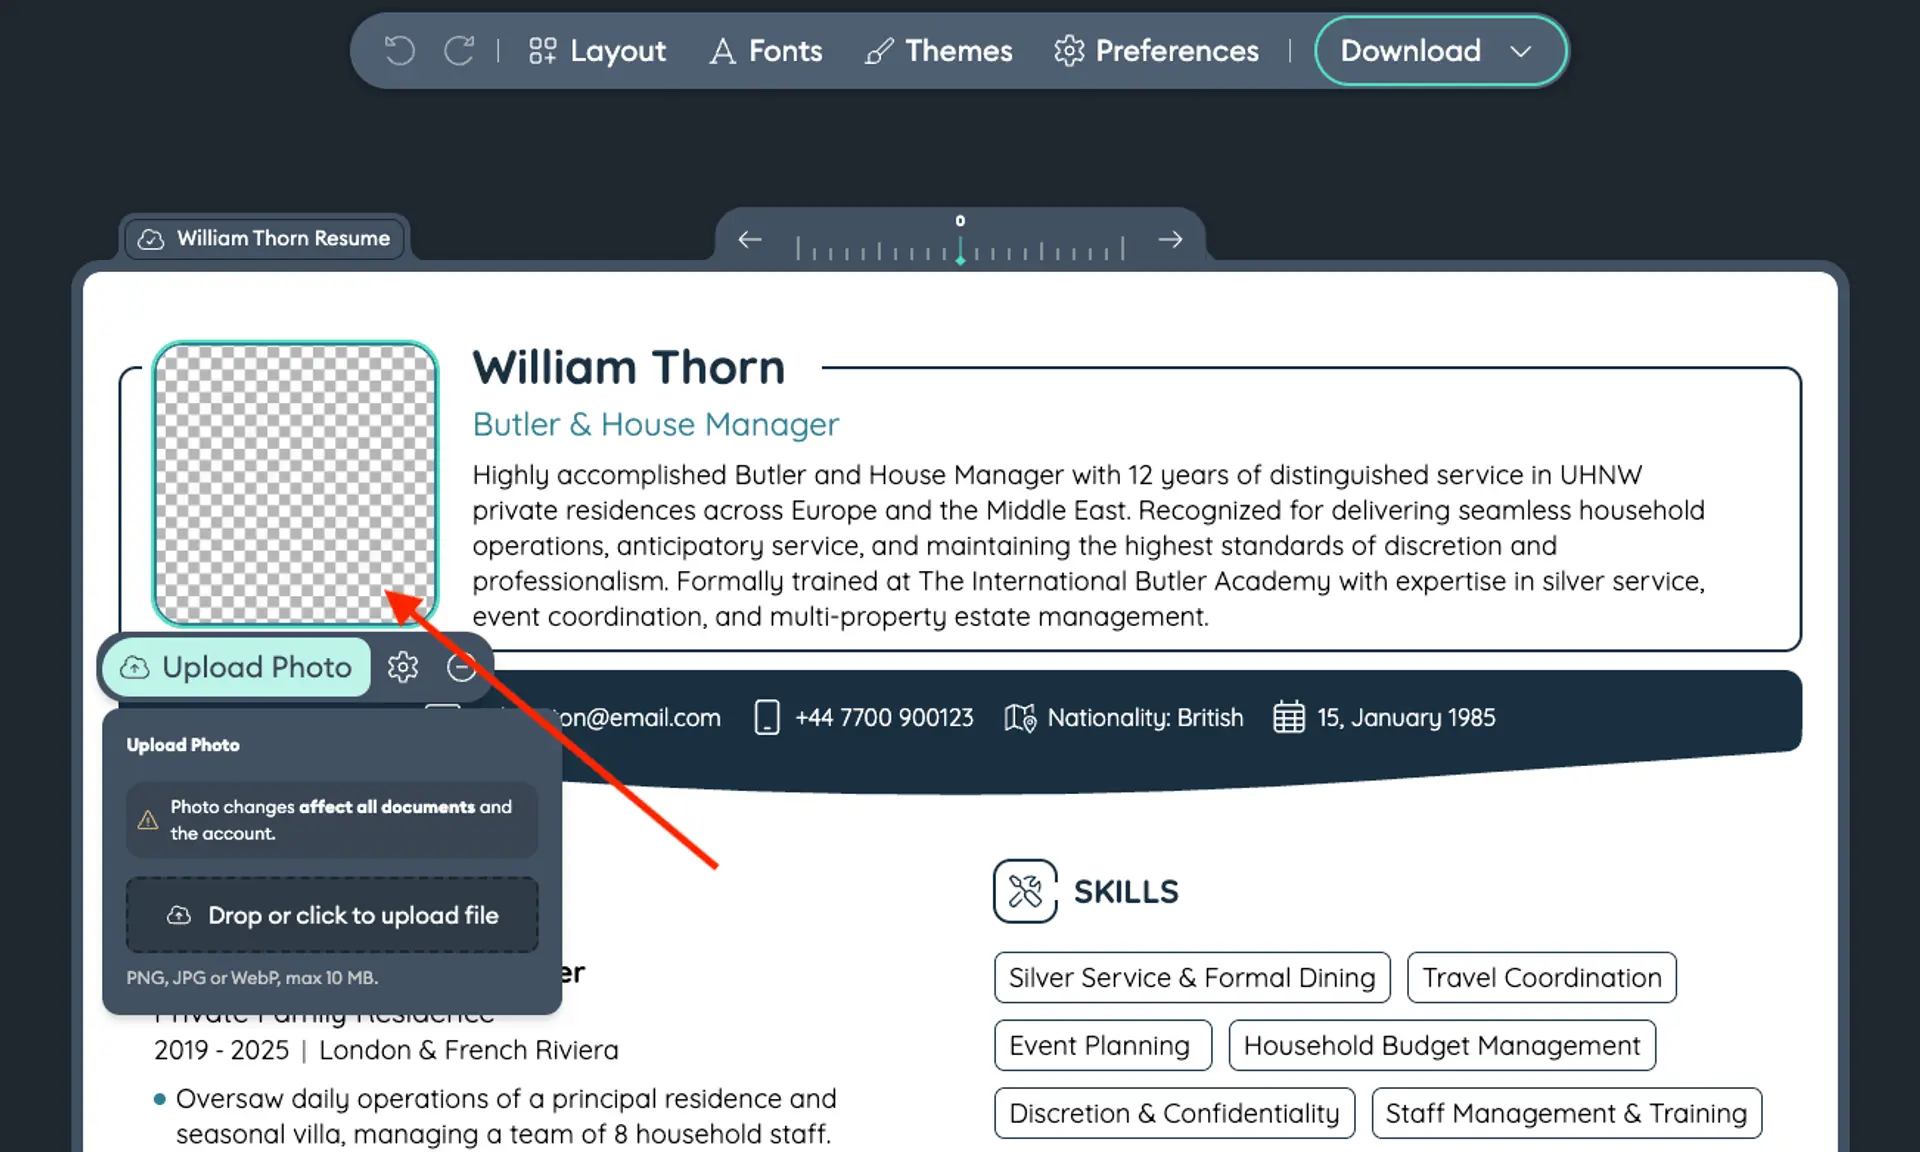Open the Preferences menu

coord(1156,51)
